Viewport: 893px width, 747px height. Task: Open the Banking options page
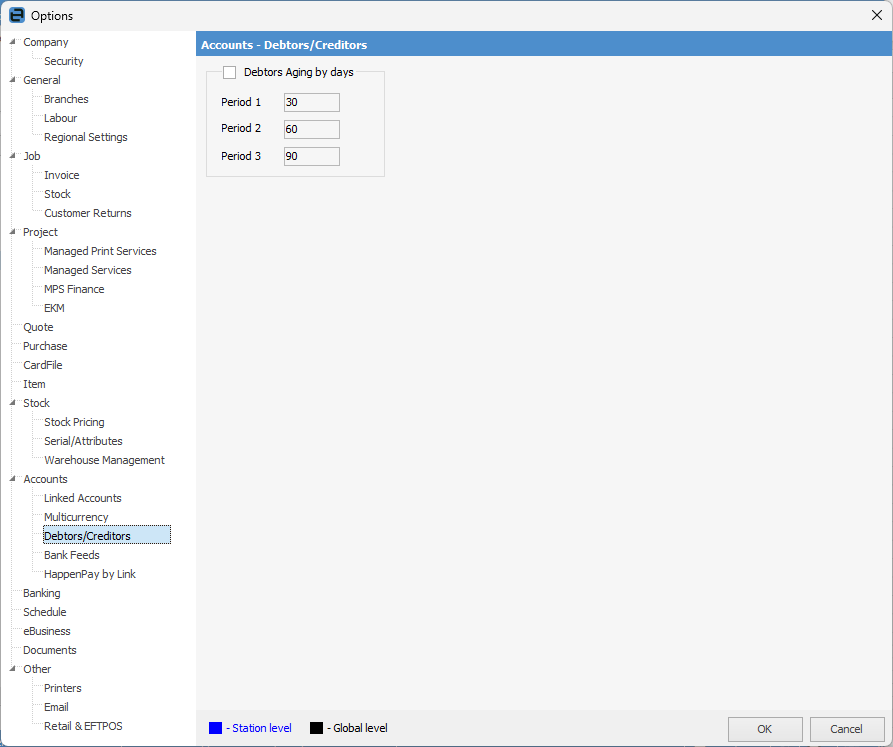point(42,593)
